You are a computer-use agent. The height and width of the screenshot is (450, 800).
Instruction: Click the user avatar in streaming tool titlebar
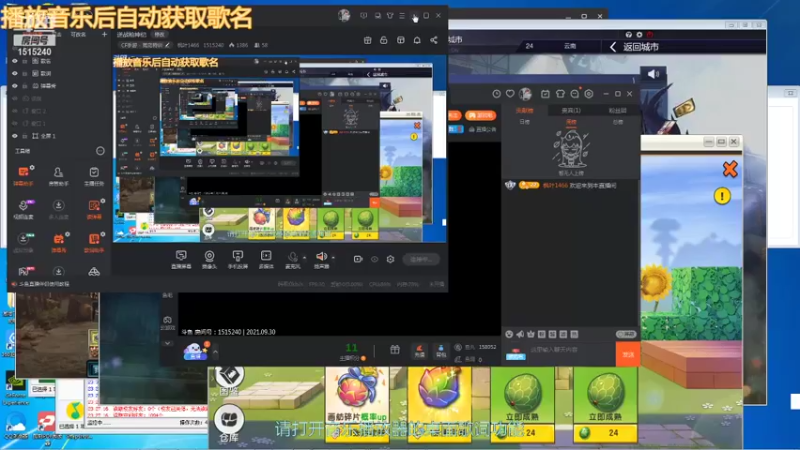tap(344, 15)
